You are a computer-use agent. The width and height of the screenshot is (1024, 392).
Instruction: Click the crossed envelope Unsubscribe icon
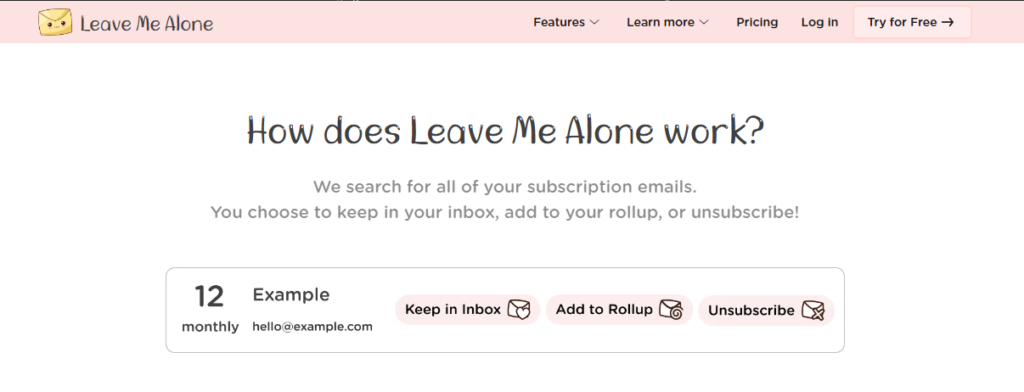[813, 310]
